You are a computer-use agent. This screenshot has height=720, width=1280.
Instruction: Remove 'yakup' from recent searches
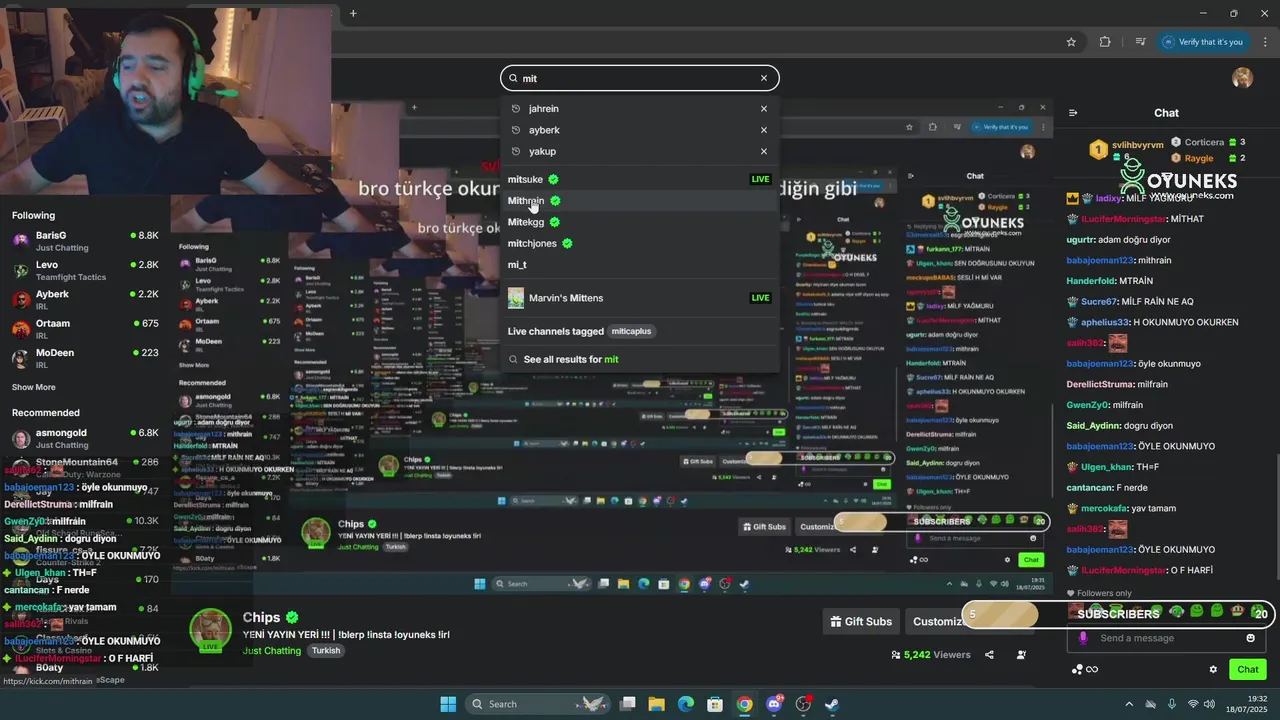coord(764,151)
